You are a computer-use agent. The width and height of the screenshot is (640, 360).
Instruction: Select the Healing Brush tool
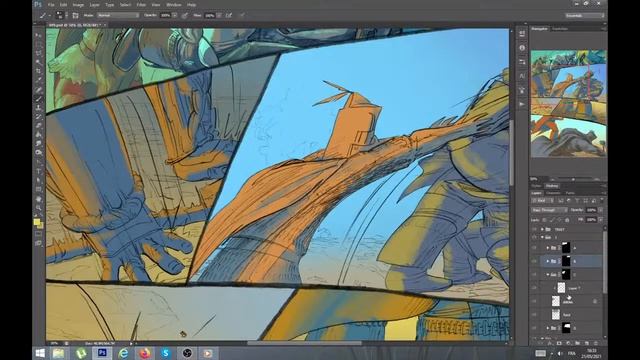(39, 89)
